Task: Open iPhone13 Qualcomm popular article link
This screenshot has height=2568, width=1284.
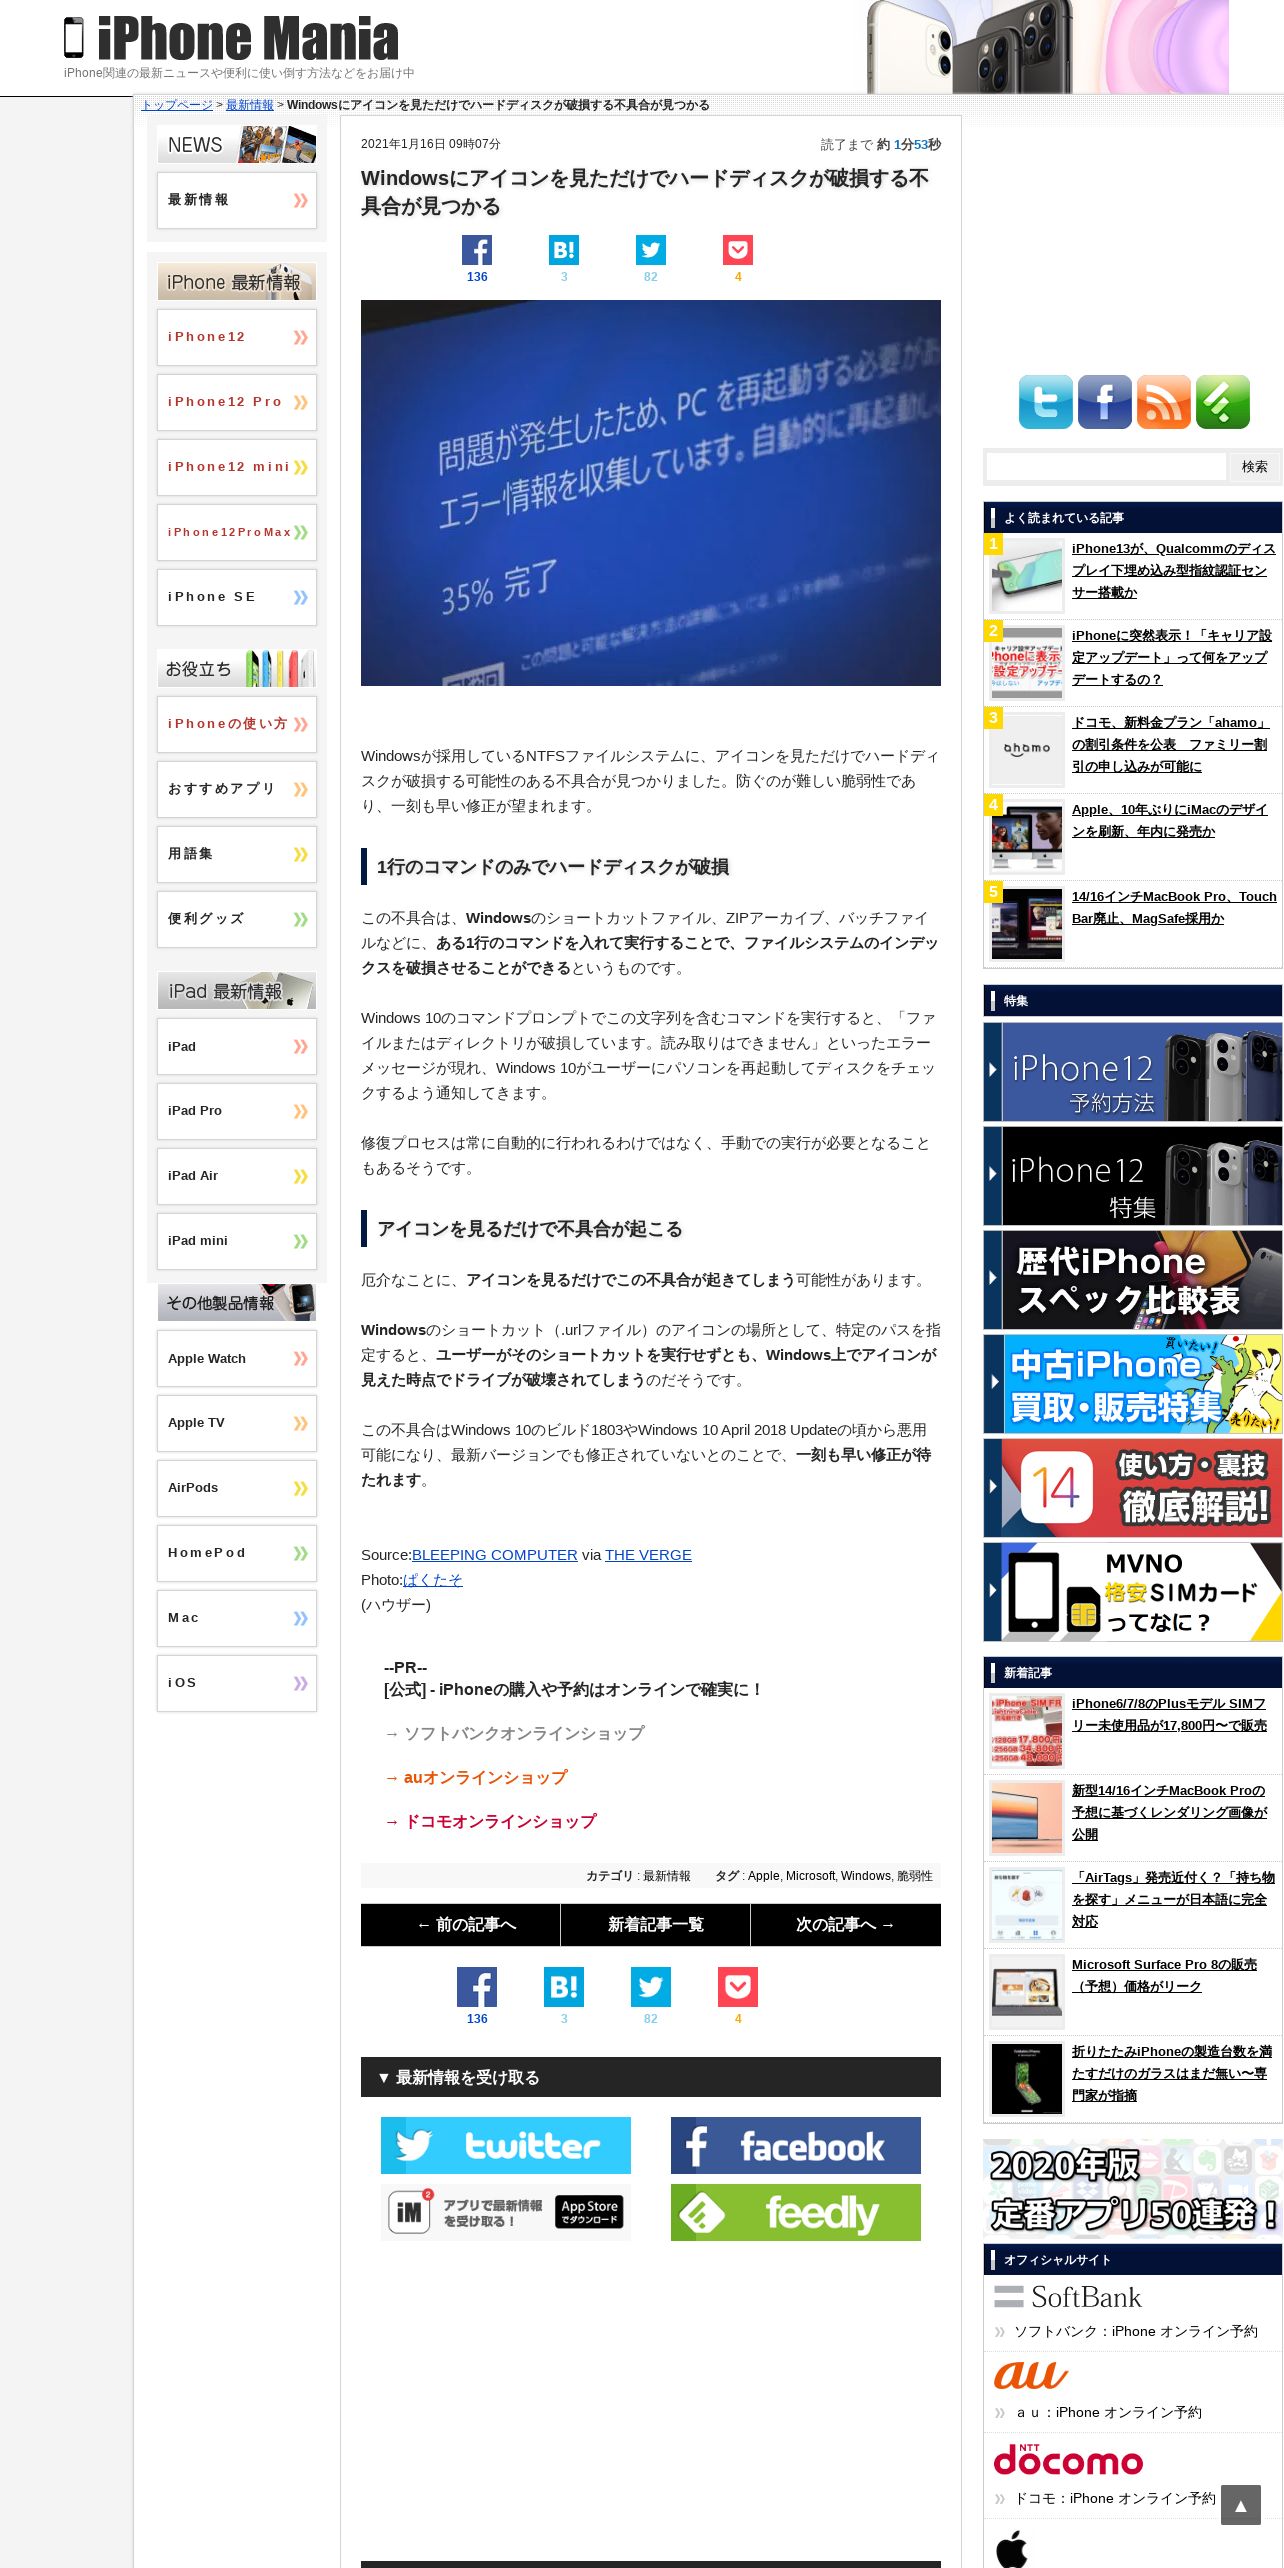Action: [1174, 570]
